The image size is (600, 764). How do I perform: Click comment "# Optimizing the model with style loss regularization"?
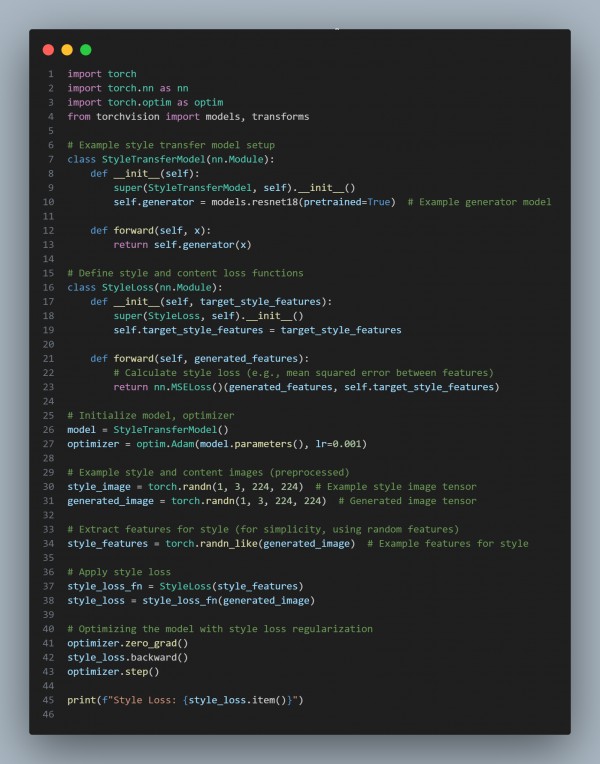[x=220, y=629]
